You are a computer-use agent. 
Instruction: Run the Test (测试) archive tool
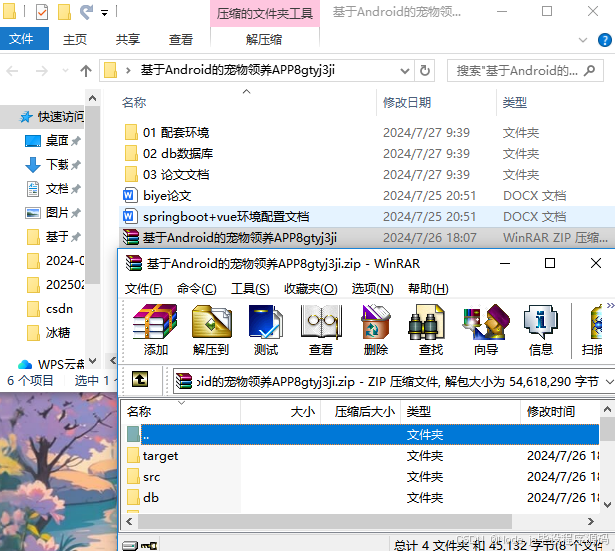click(266, 330)
